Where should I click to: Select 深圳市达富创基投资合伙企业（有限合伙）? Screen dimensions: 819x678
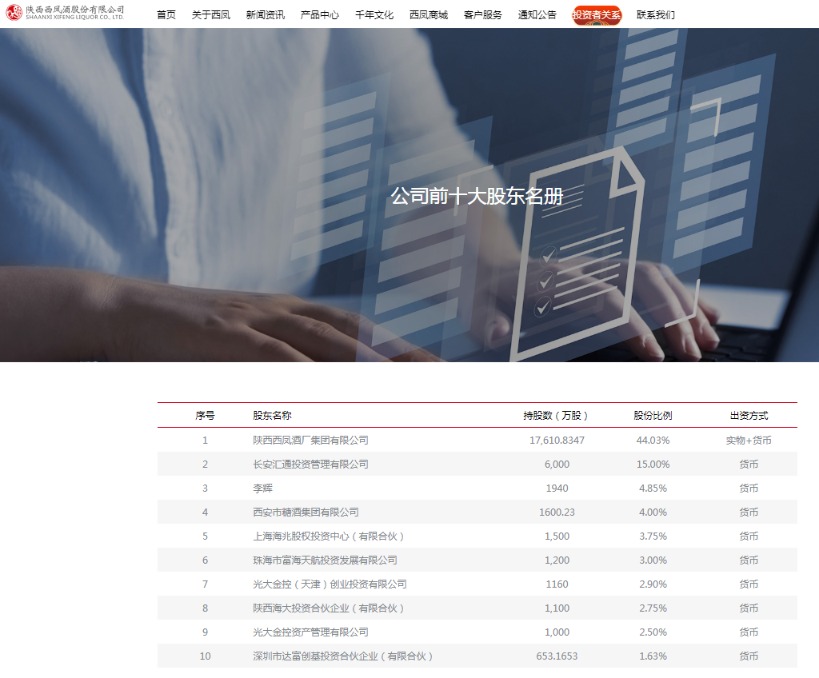pos(343,657)
